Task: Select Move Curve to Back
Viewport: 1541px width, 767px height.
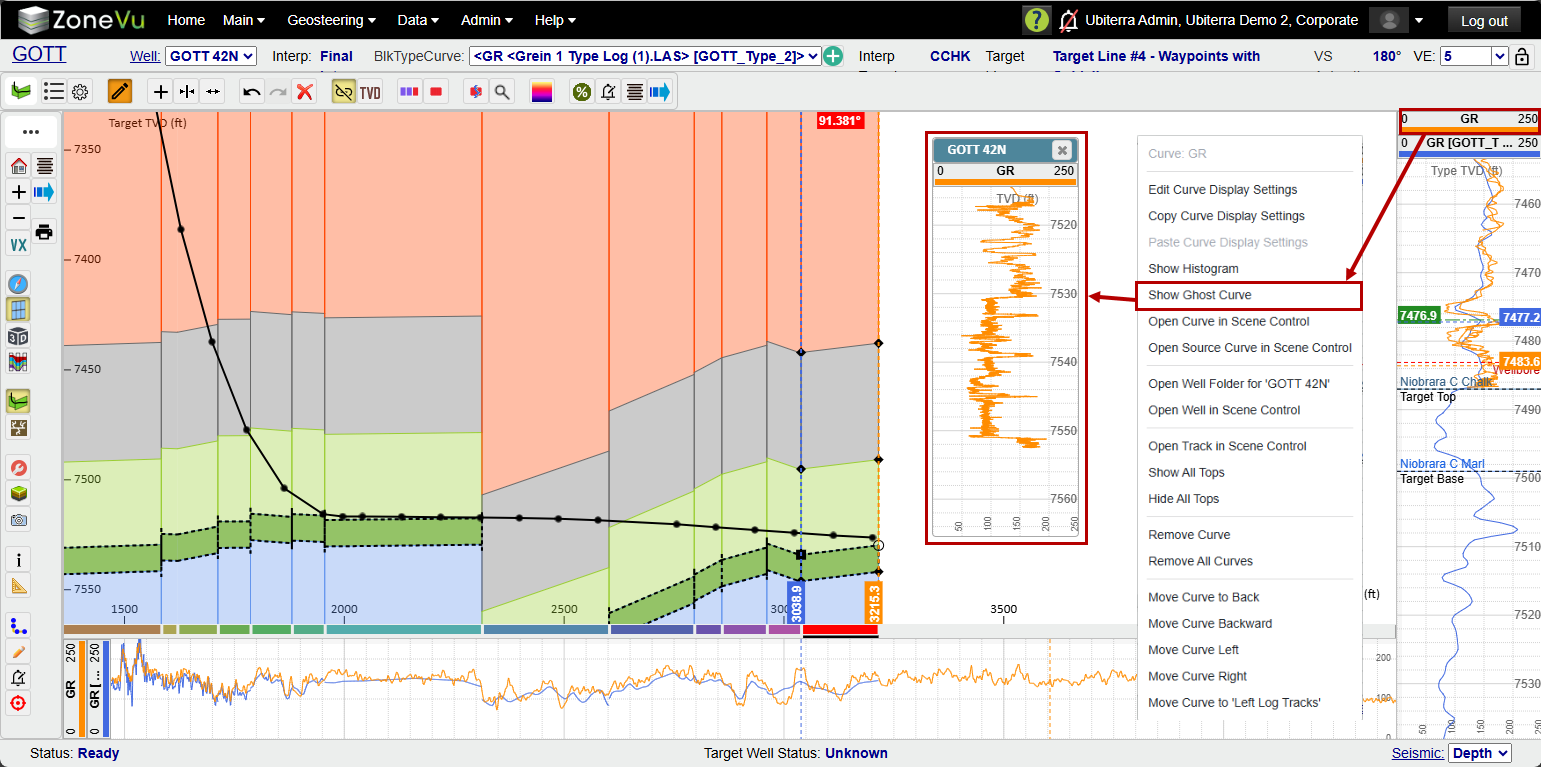Action: click(1204, 597)
